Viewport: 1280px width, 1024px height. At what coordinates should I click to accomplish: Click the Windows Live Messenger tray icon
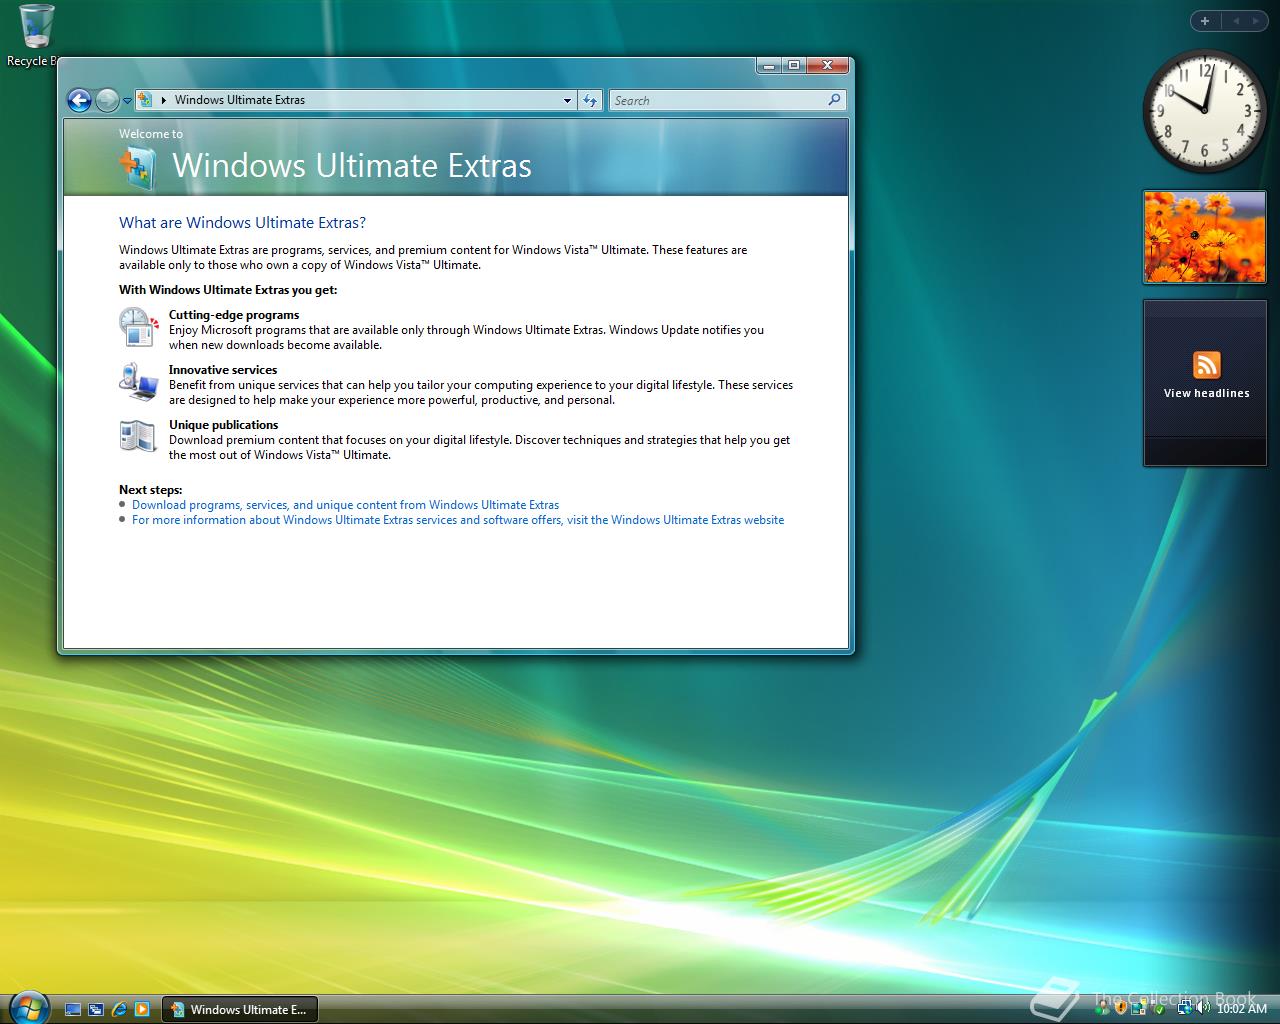1102,1009
